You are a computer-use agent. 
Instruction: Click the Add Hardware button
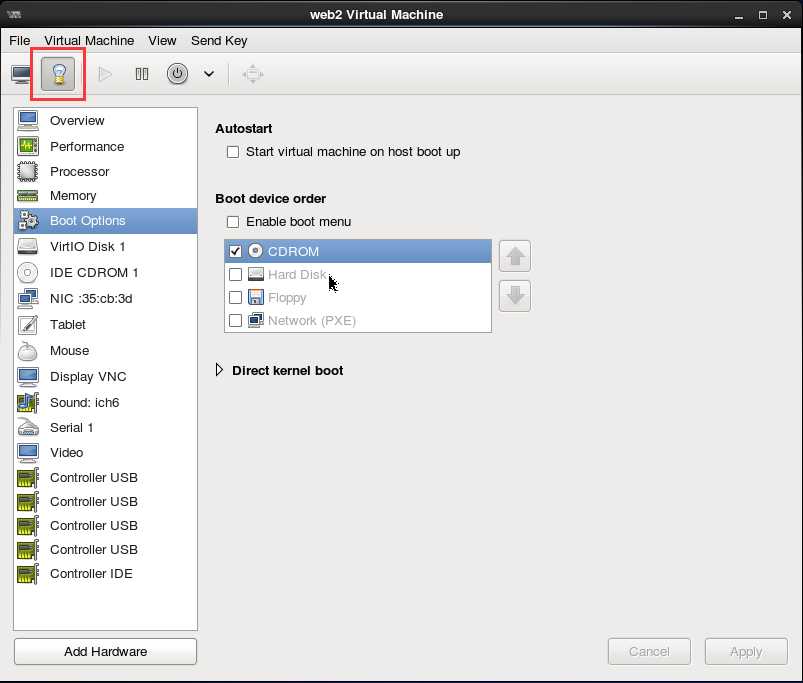coord(105,651)
